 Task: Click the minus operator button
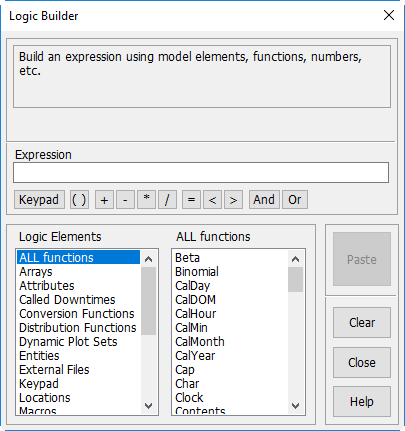(x=125, y=200)
